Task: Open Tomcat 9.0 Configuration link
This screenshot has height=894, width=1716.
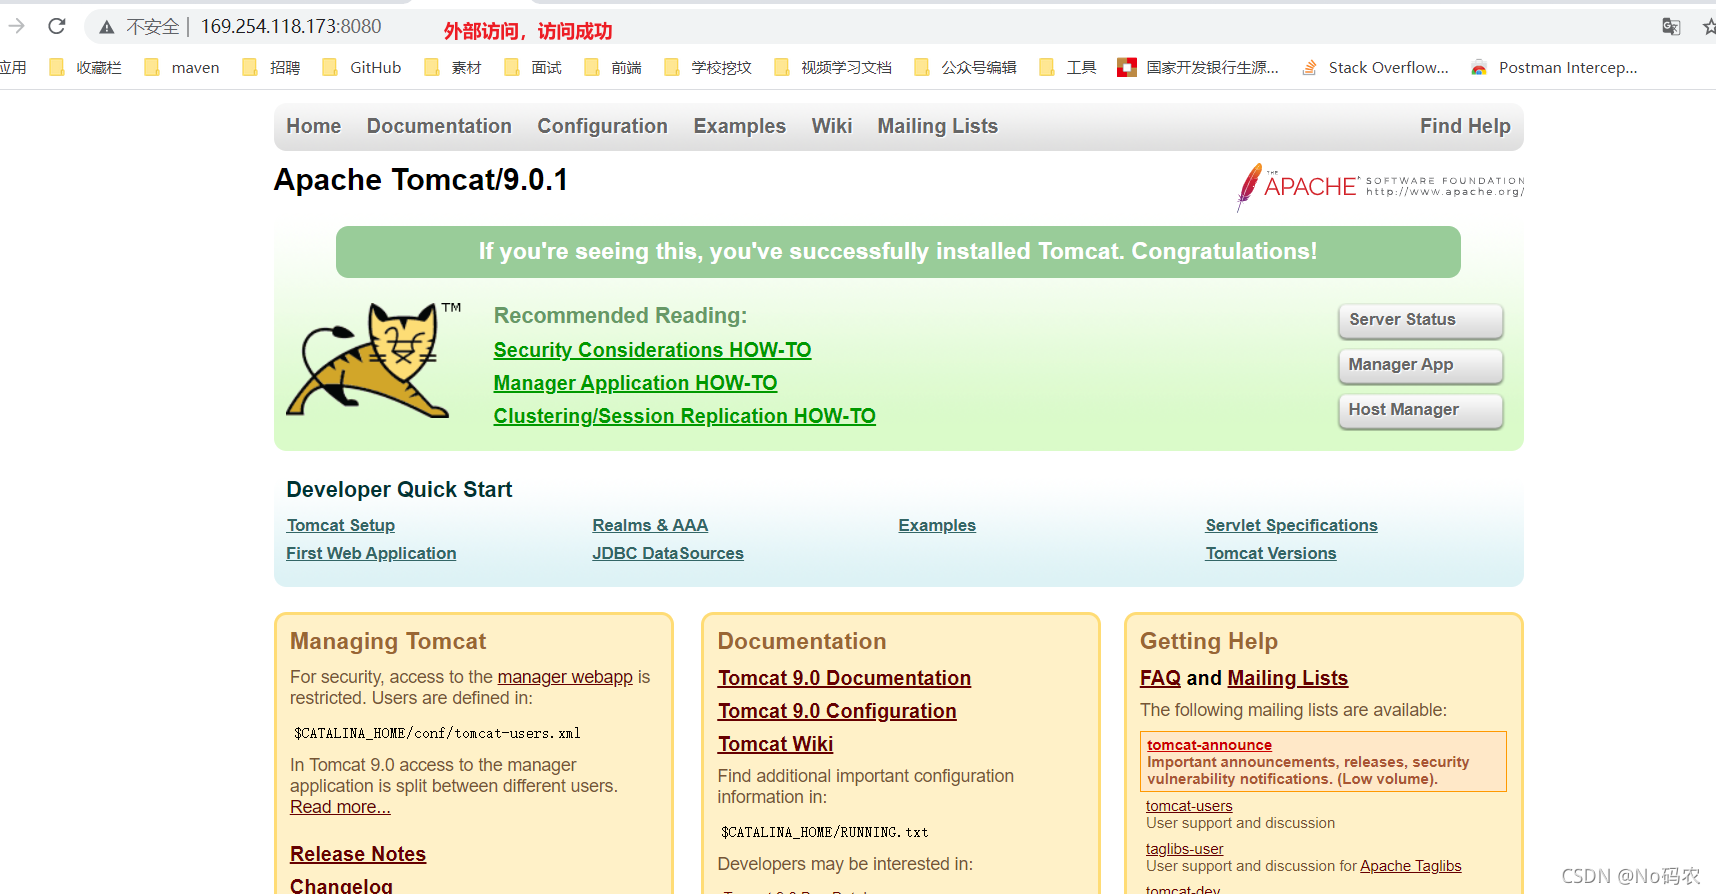Action: [x=837, y=711]
